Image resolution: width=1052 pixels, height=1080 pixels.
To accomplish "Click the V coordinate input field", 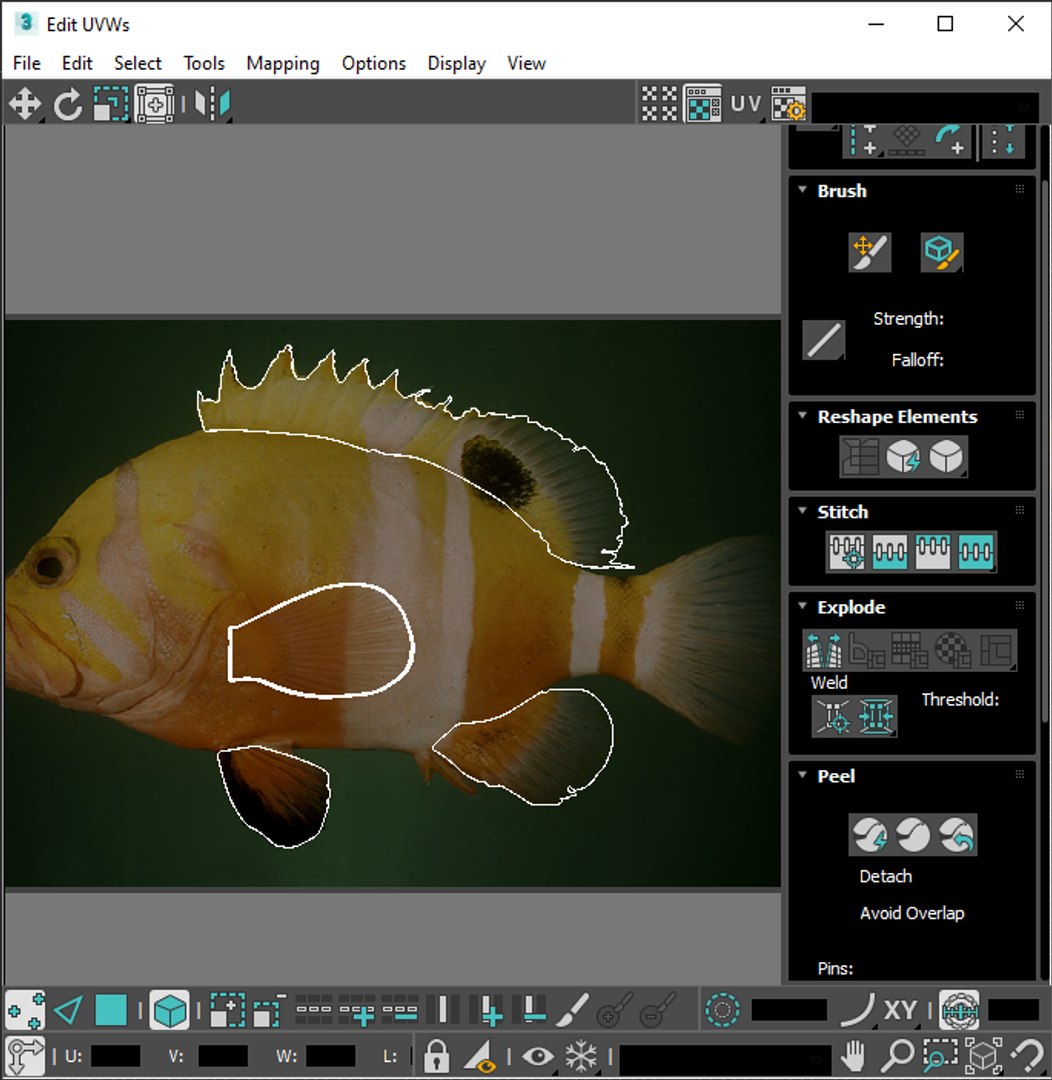I will coord(223,1055).
